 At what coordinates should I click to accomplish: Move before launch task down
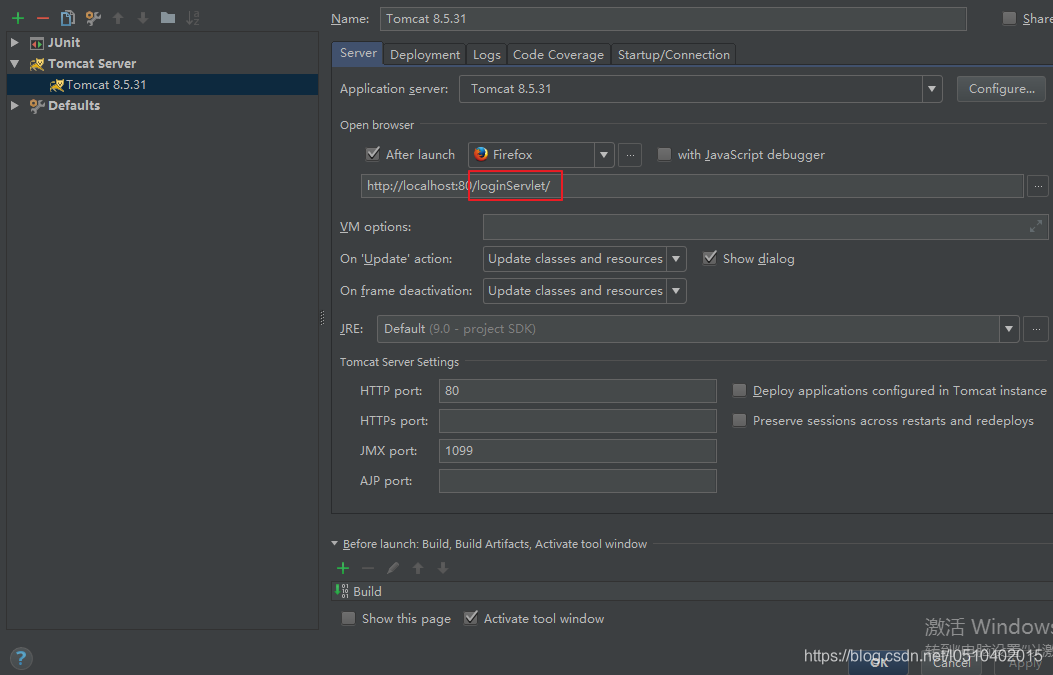tap(443, 568)
